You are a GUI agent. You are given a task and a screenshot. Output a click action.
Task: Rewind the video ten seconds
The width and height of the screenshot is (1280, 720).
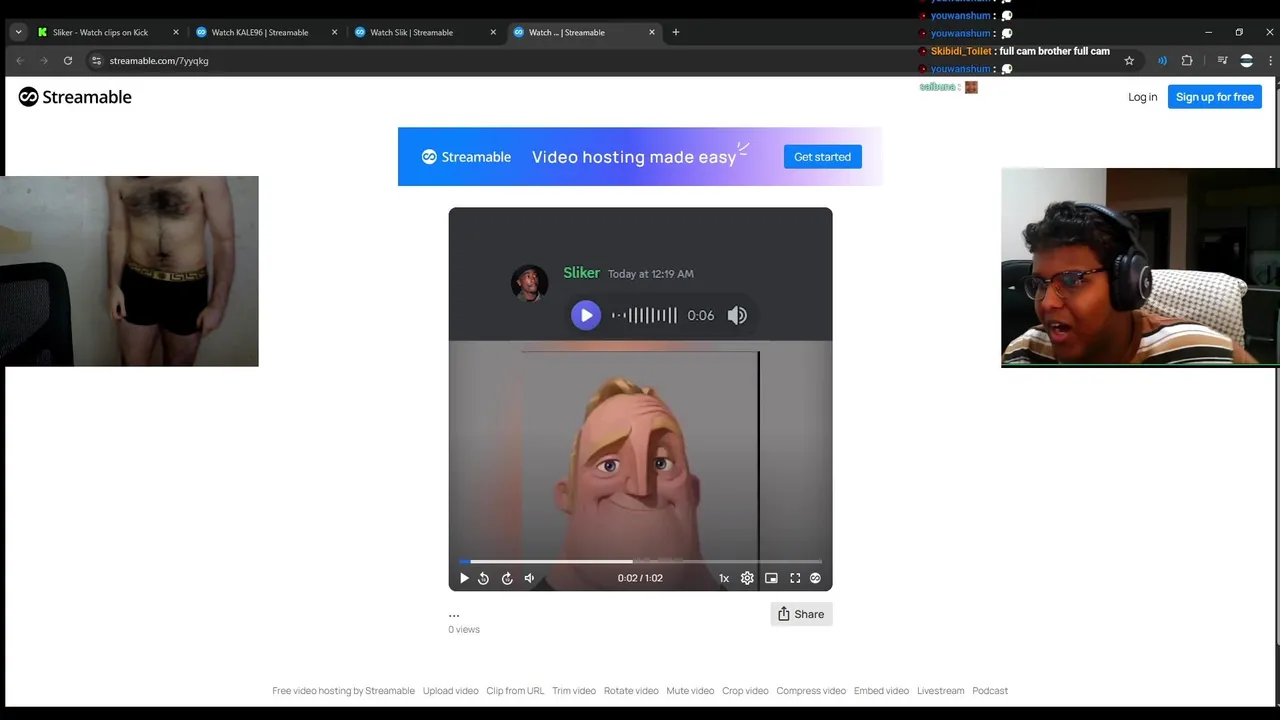point(484,578)
